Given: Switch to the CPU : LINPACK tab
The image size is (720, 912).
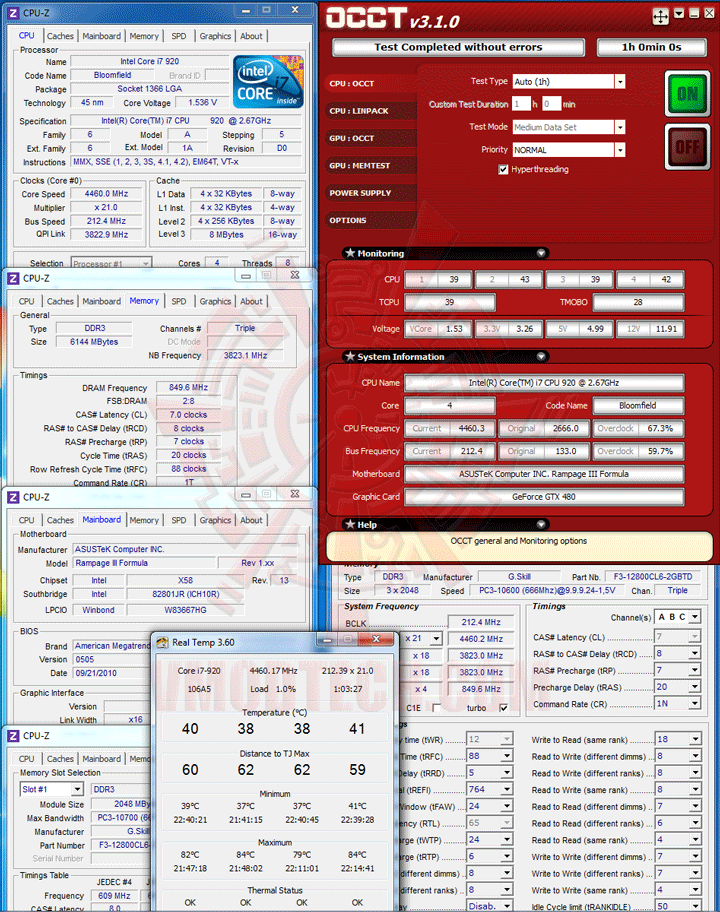Looking at the screenshot, I should 370,111.
